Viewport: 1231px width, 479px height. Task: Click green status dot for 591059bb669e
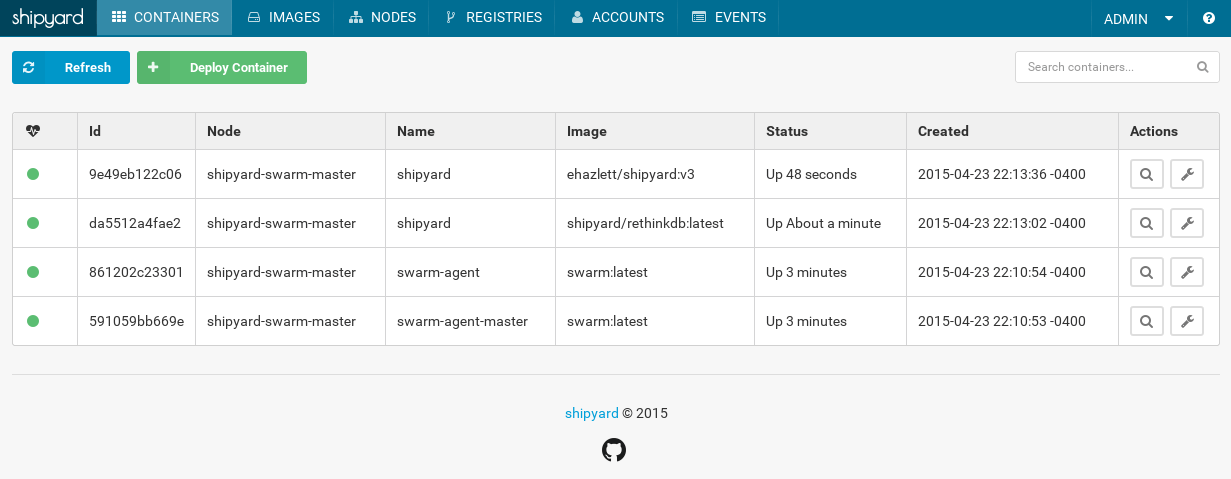point(33,321)
